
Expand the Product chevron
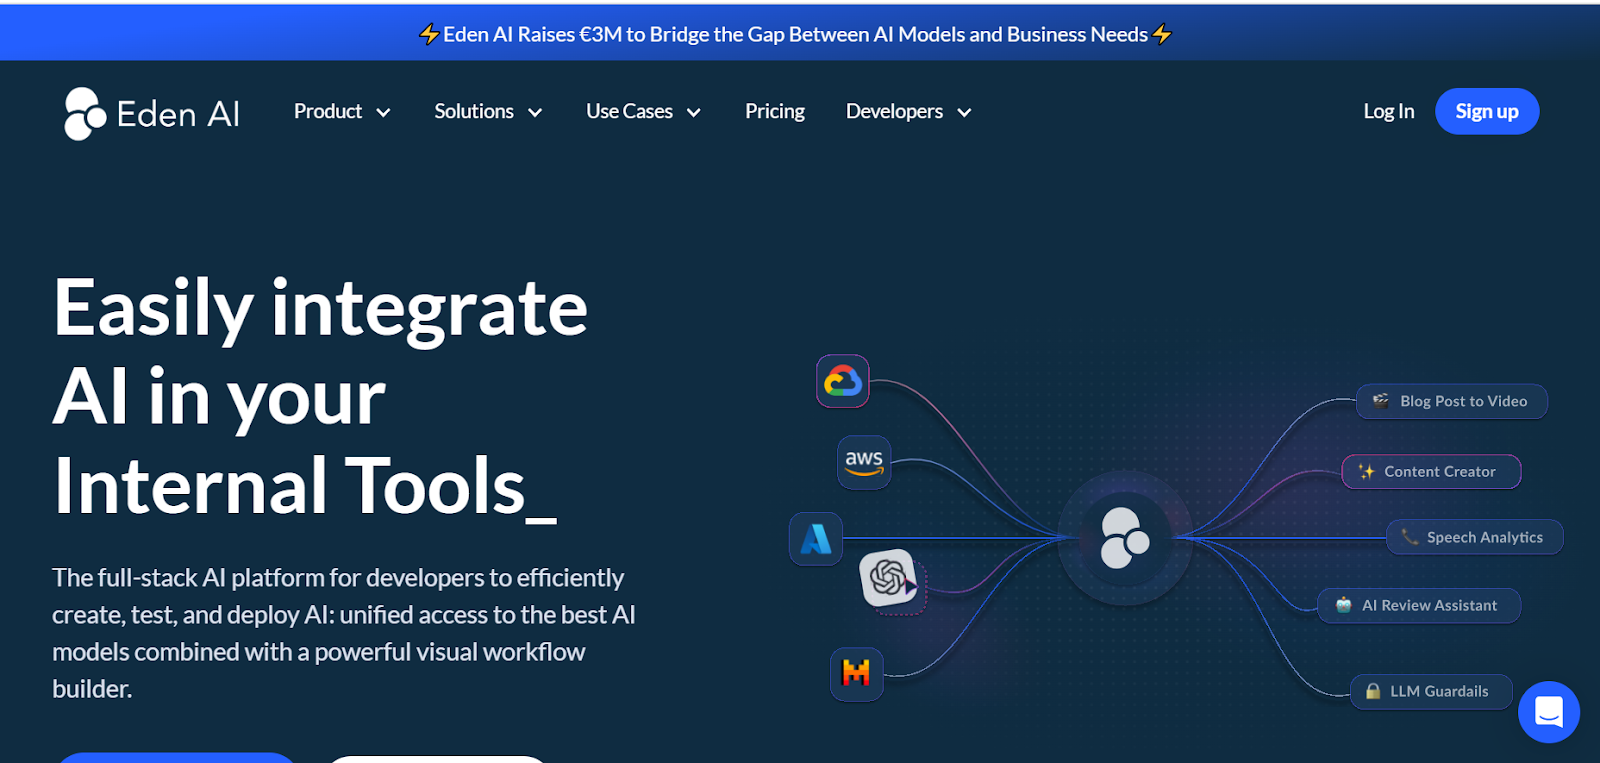coord(383,113)
